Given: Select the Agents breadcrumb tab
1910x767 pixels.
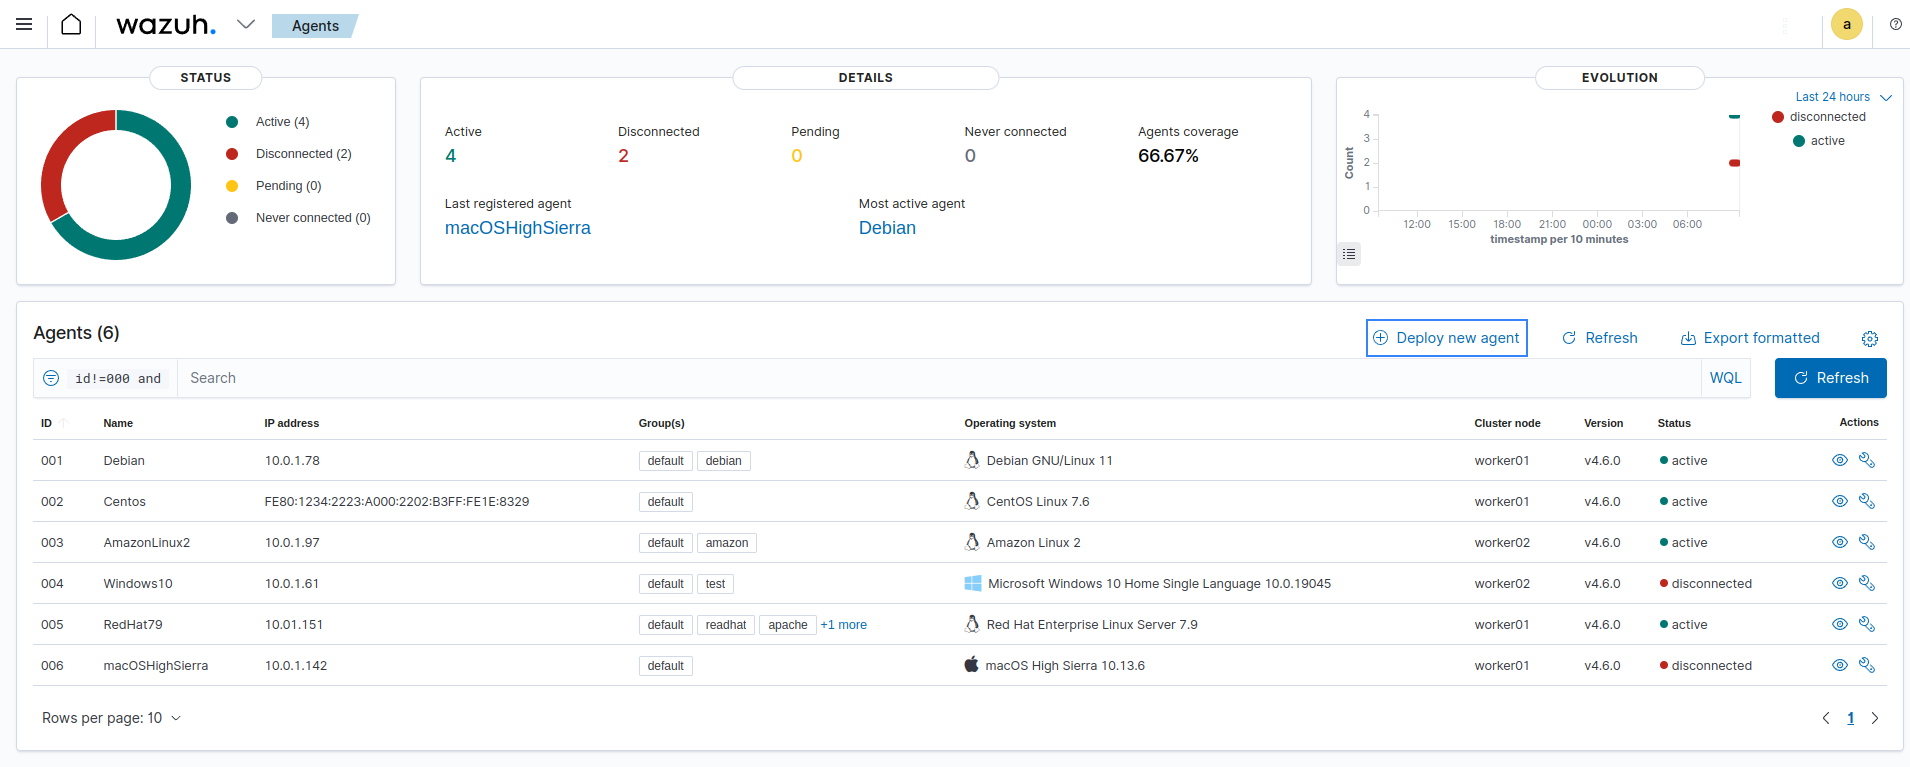Looking at the screenshot, I should (x=315, y=26).
